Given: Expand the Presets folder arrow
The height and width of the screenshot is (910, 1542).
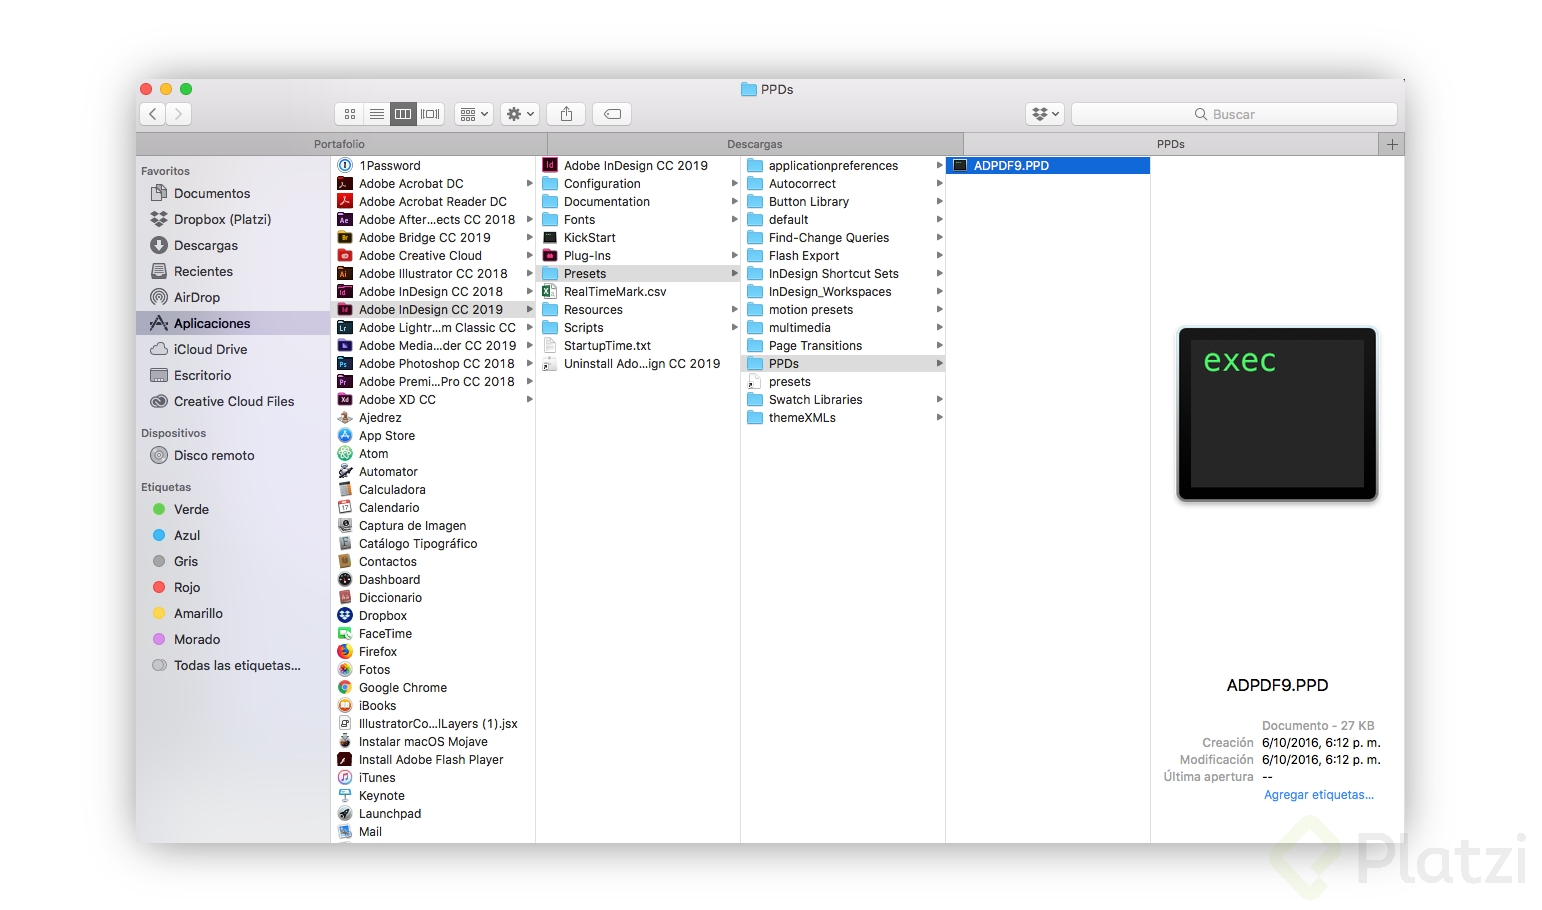Looking at the screenshot, I should click(x=734, y=273).
